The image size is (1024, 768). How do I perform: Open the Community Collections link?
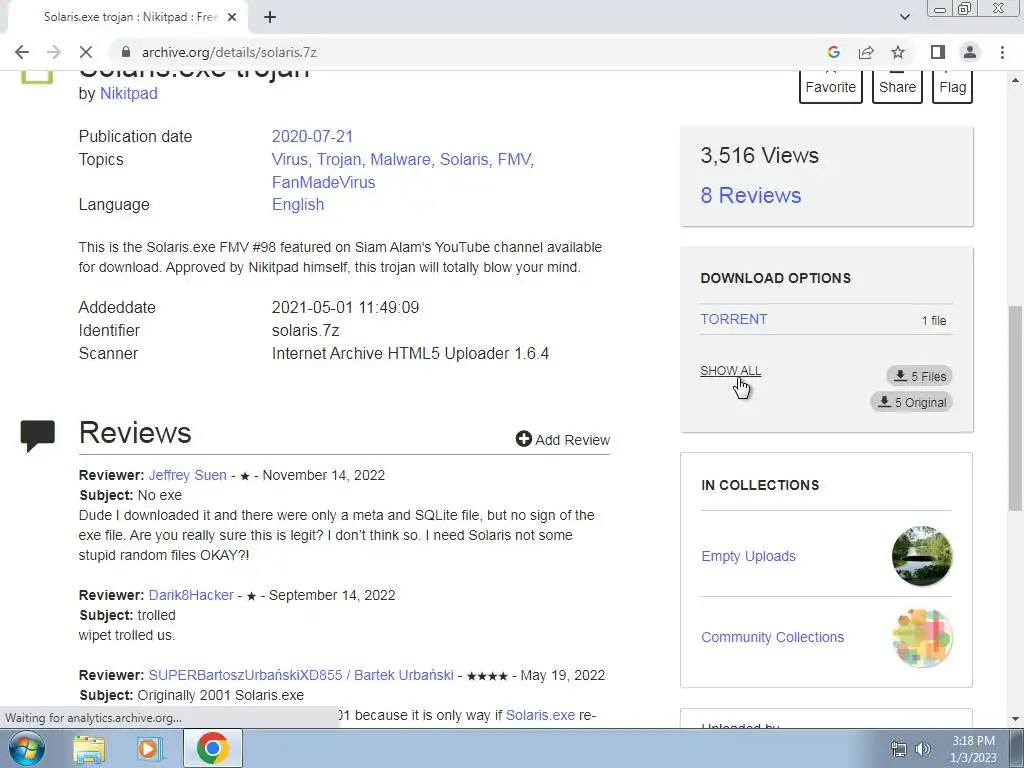(773, 637)
